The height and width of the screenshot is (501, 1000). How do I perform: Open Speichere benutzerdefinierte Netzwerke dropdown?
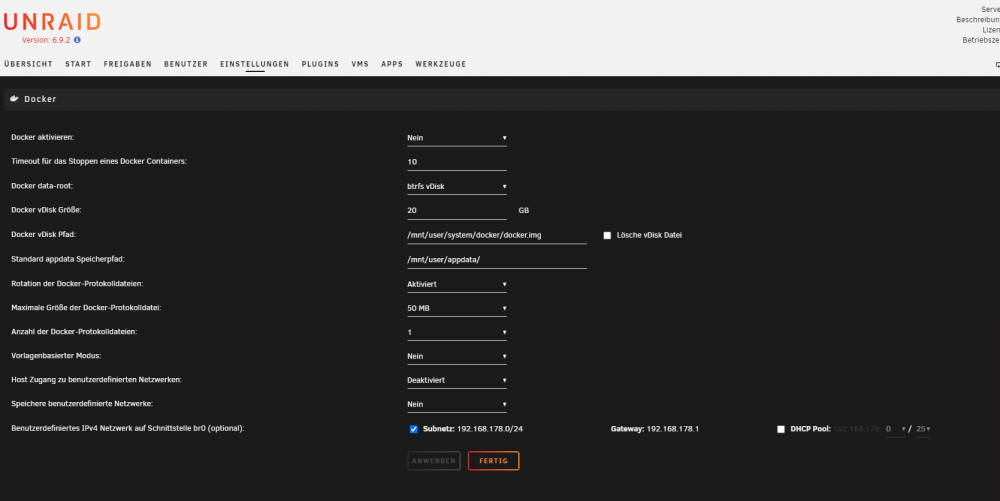pyautogui.click(x=457, y=404)
